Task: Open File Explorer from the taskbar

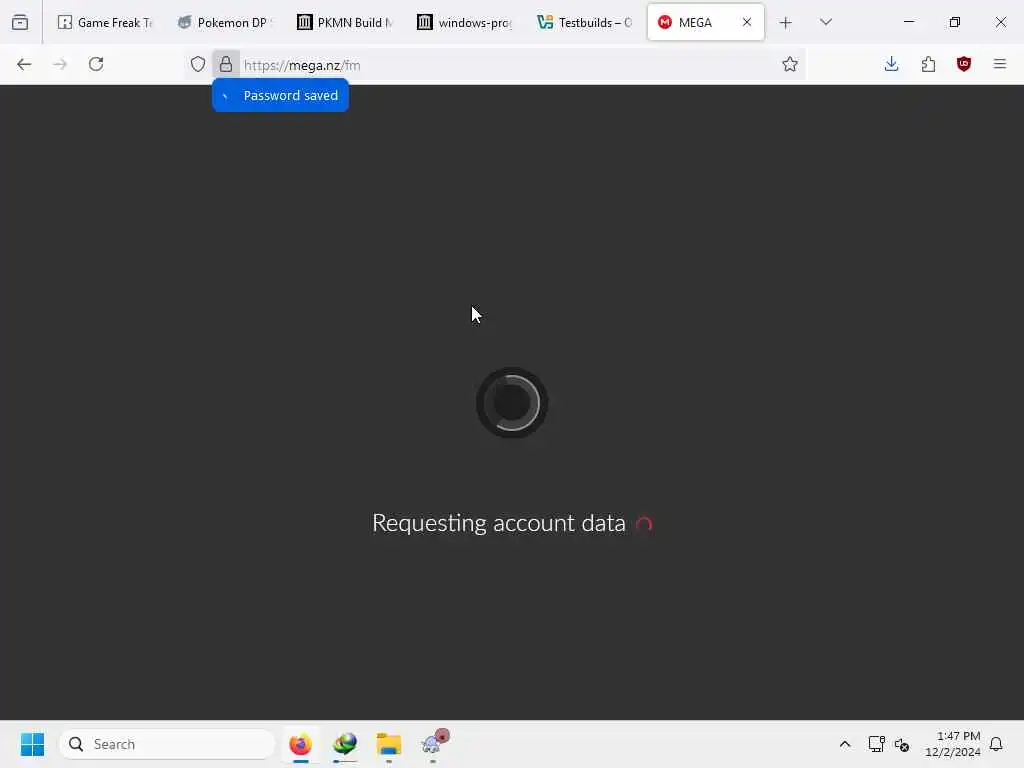Action: click(389, 744)
